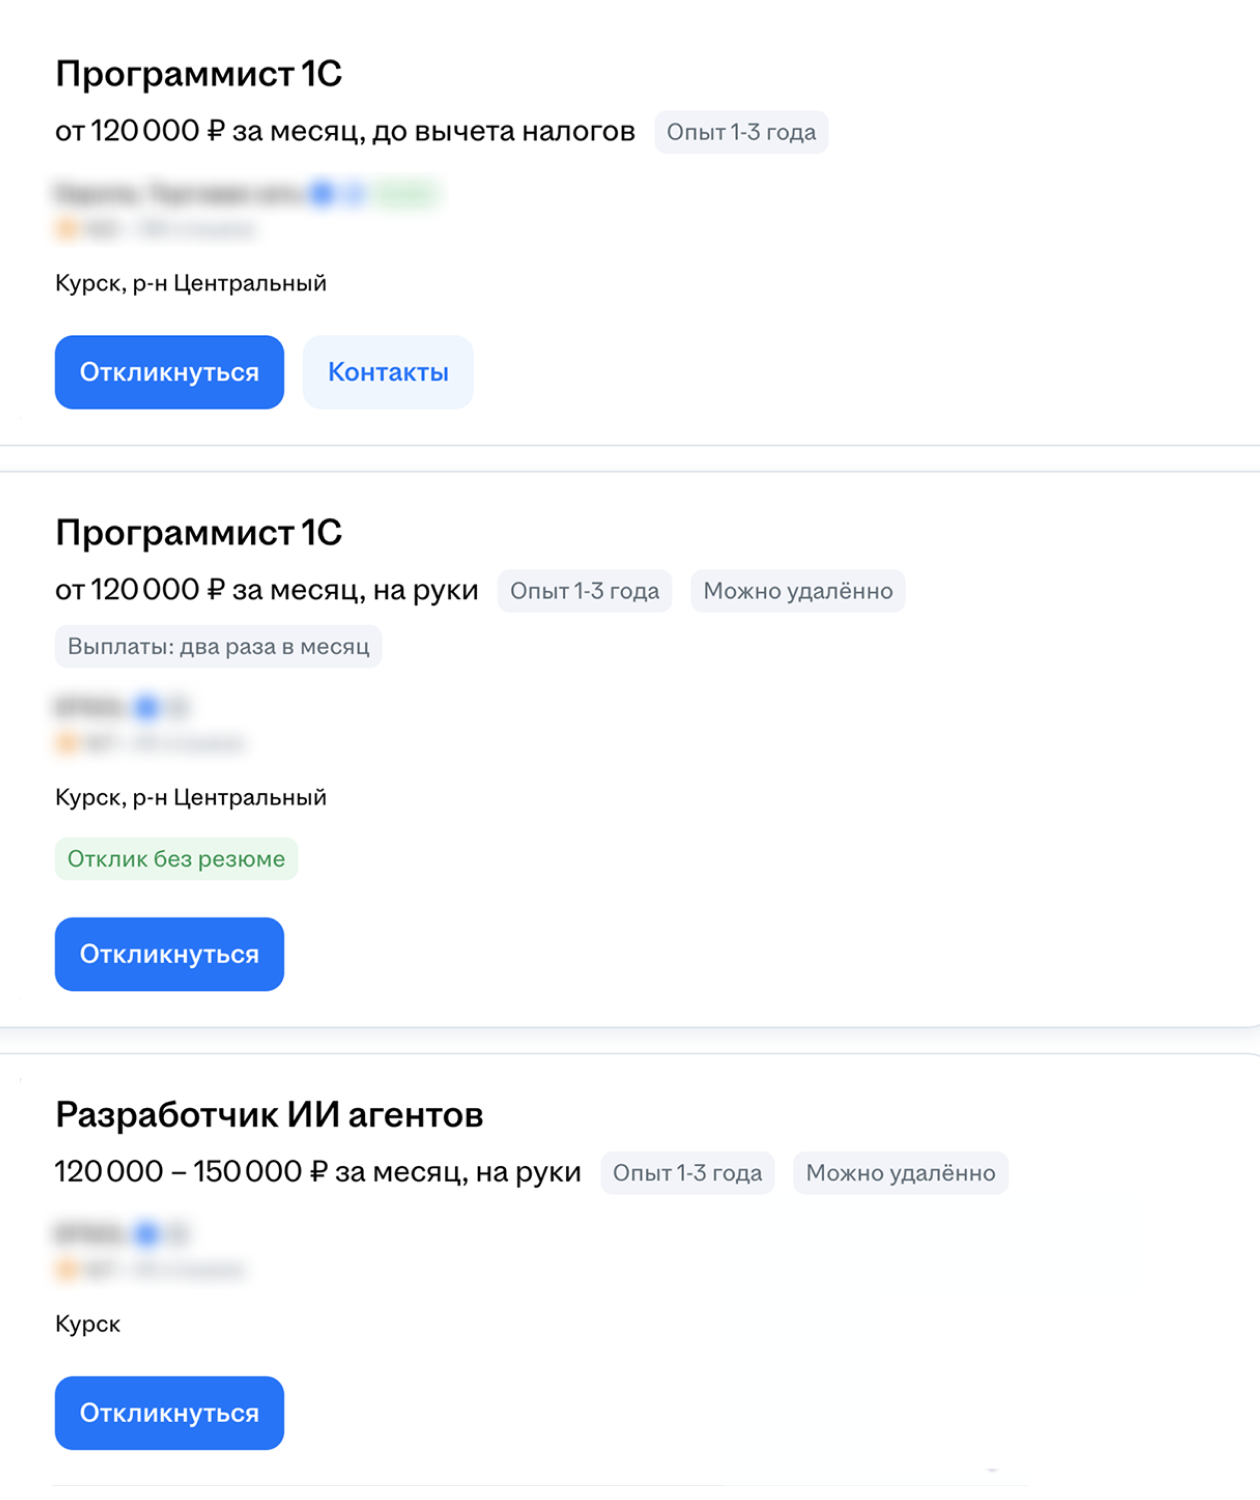
Task: Click the Выплаты: два раза в месяц tag
Action: 218,646
